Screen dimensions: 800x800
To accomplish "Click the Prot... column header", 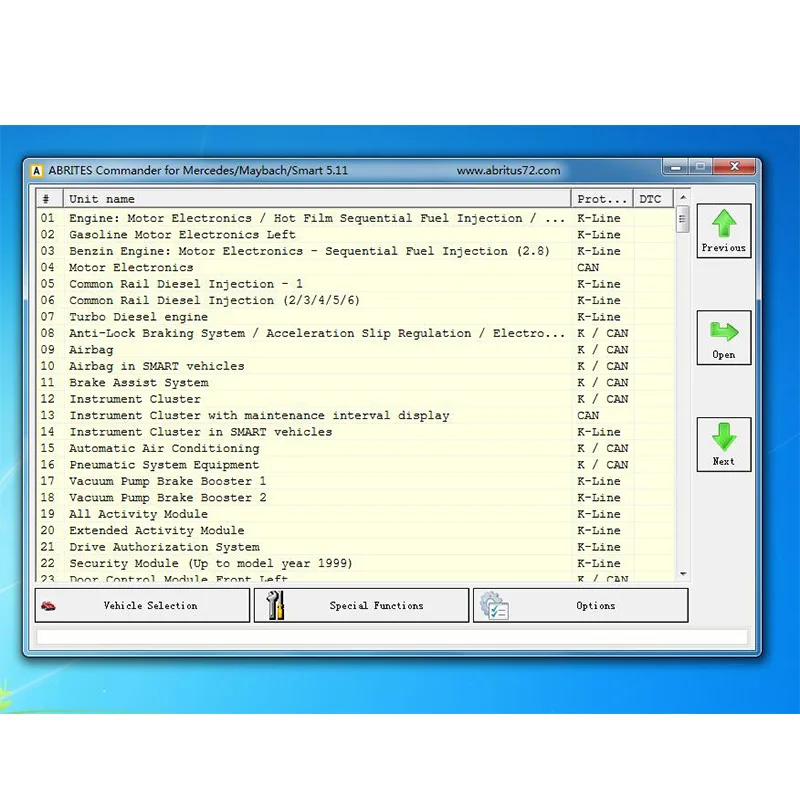I will (602, 198).
